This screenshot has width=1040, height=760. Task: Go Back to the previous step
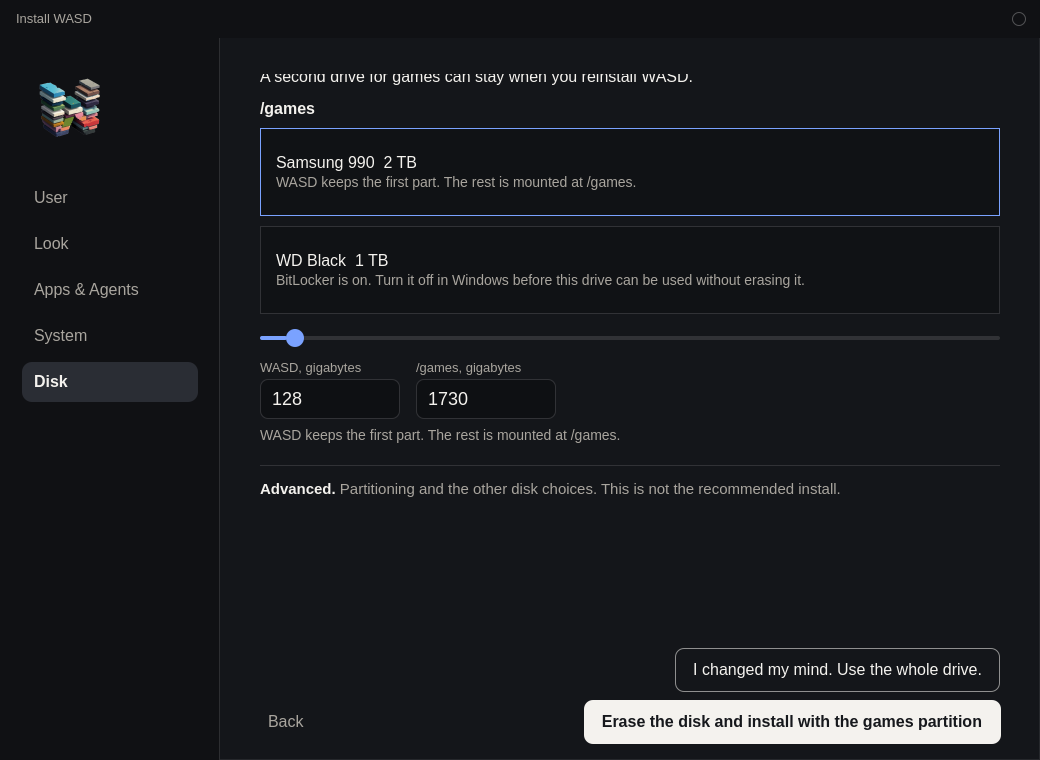(285, 722)
